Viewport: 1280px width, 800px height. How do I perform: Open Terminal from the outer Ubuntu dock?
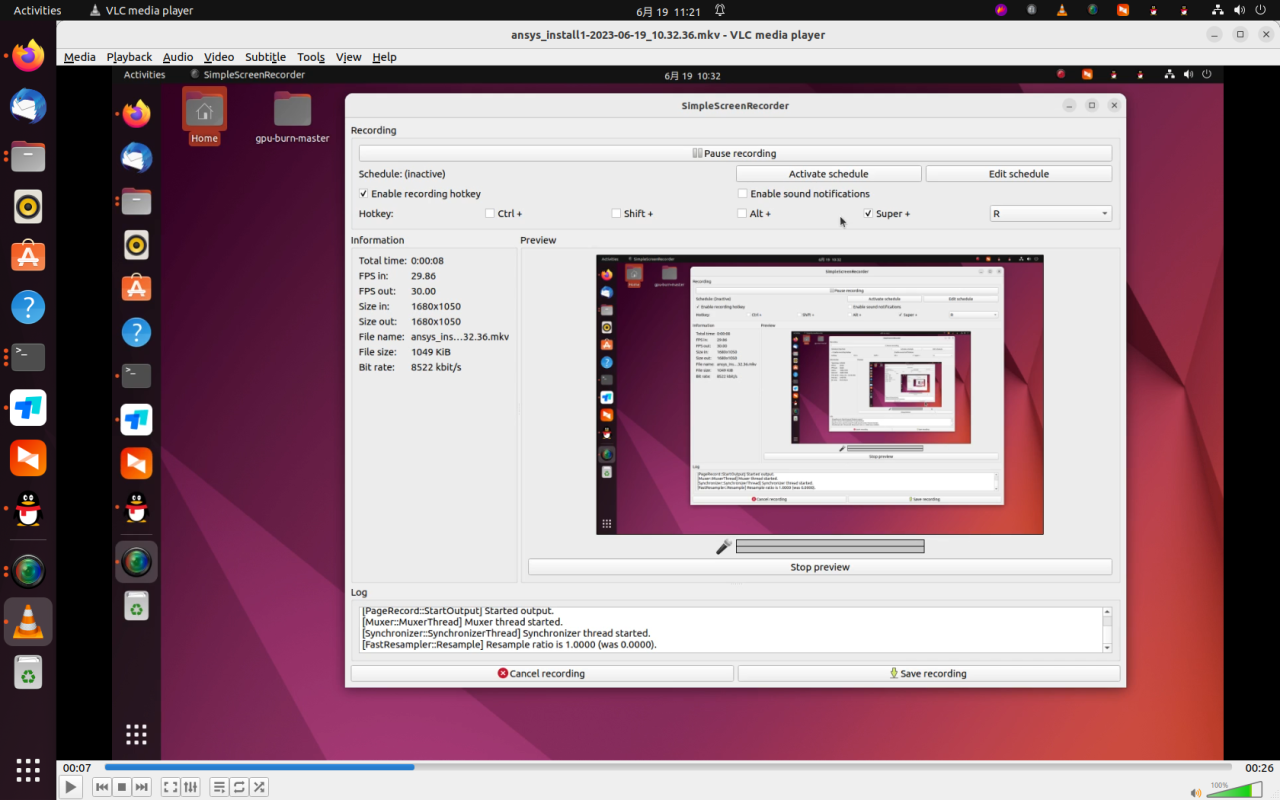coord(28,357)
